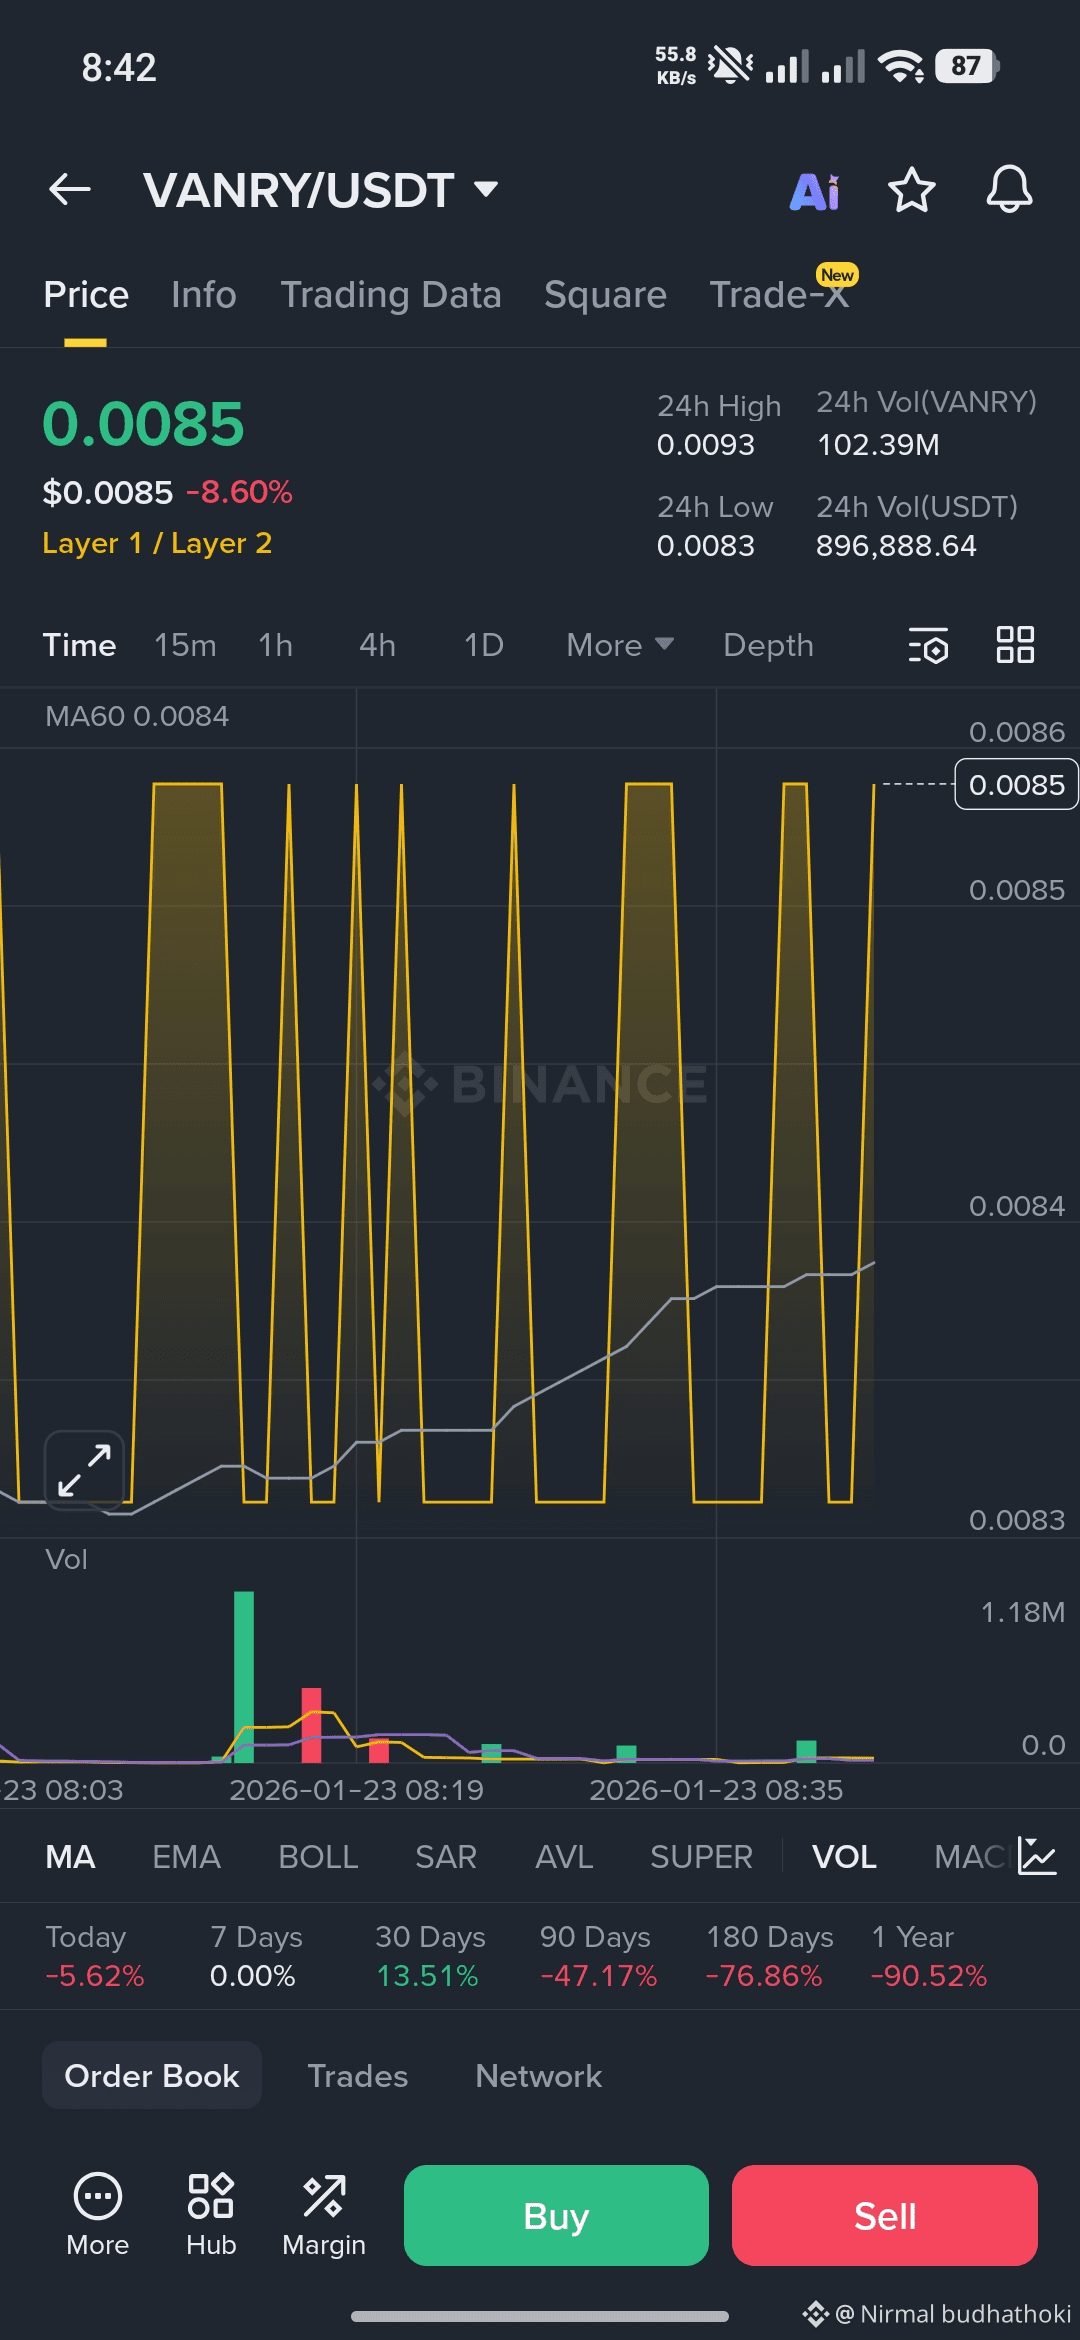Tap the Wi-Fi icon in status bar
Viewport: 1080px width, 2340px height.
click(x=901, y=66)
